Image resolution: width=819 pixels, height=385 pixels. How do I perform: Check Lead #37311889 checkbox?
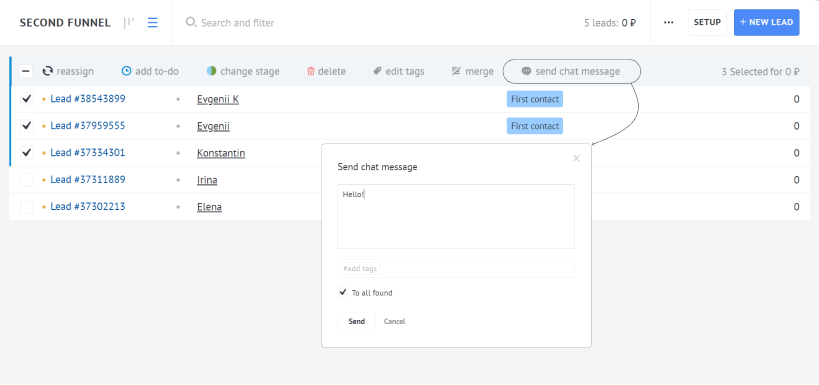tap(27, 180)
